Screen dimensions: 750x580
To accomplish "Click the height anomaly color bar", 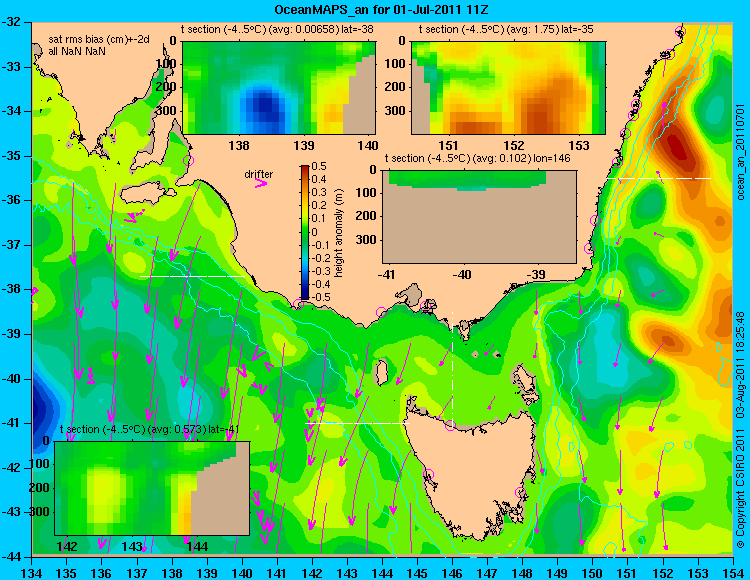I will click(305, 232).
